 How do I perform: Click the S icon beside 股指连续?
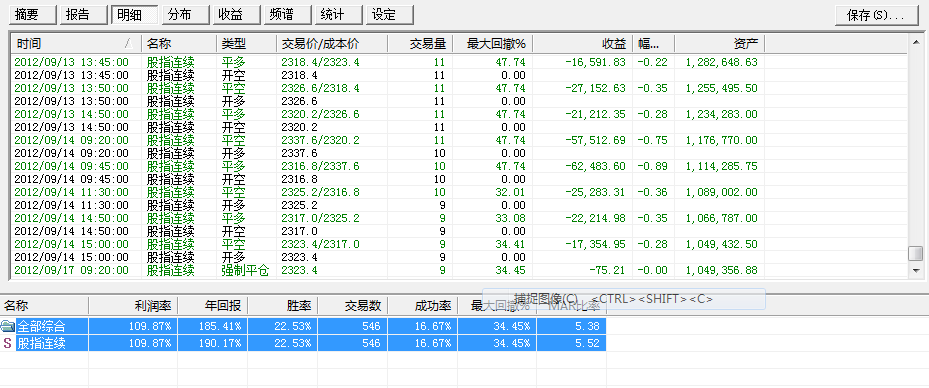tap(8, 343)
